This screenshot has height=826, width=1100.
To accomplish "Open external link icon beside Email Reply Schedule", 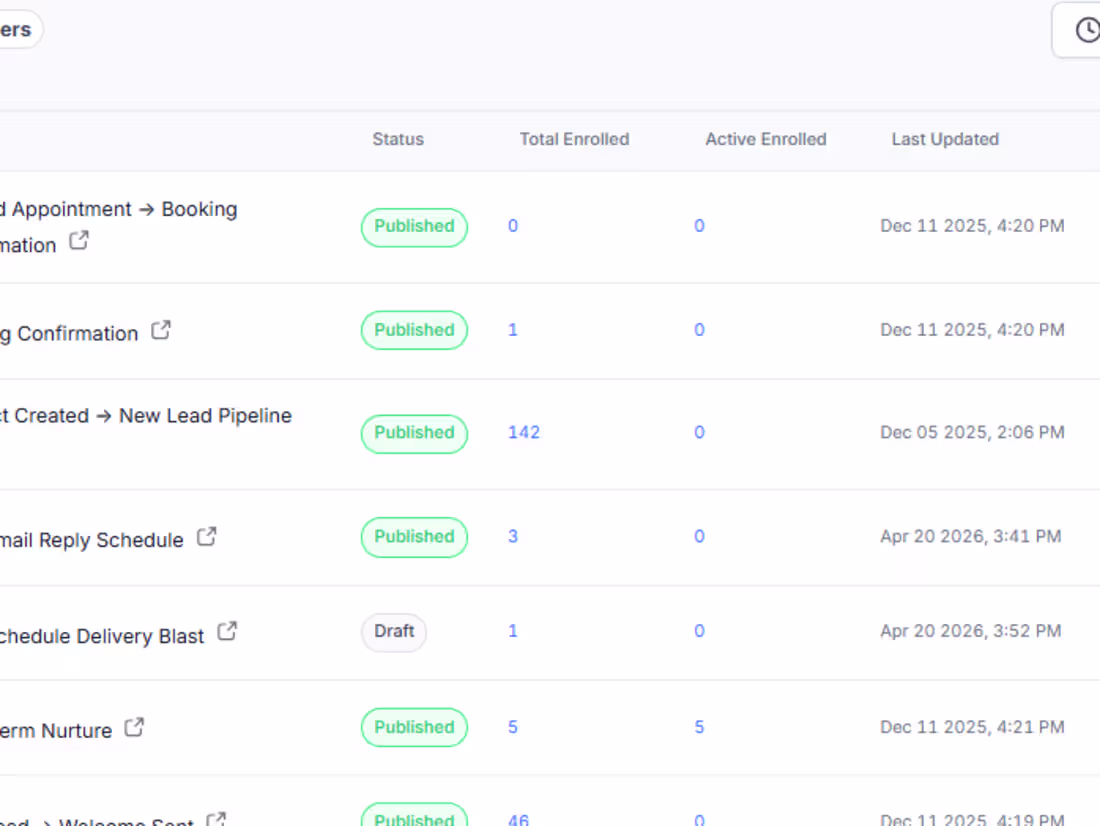I will (x=206, y=537).
